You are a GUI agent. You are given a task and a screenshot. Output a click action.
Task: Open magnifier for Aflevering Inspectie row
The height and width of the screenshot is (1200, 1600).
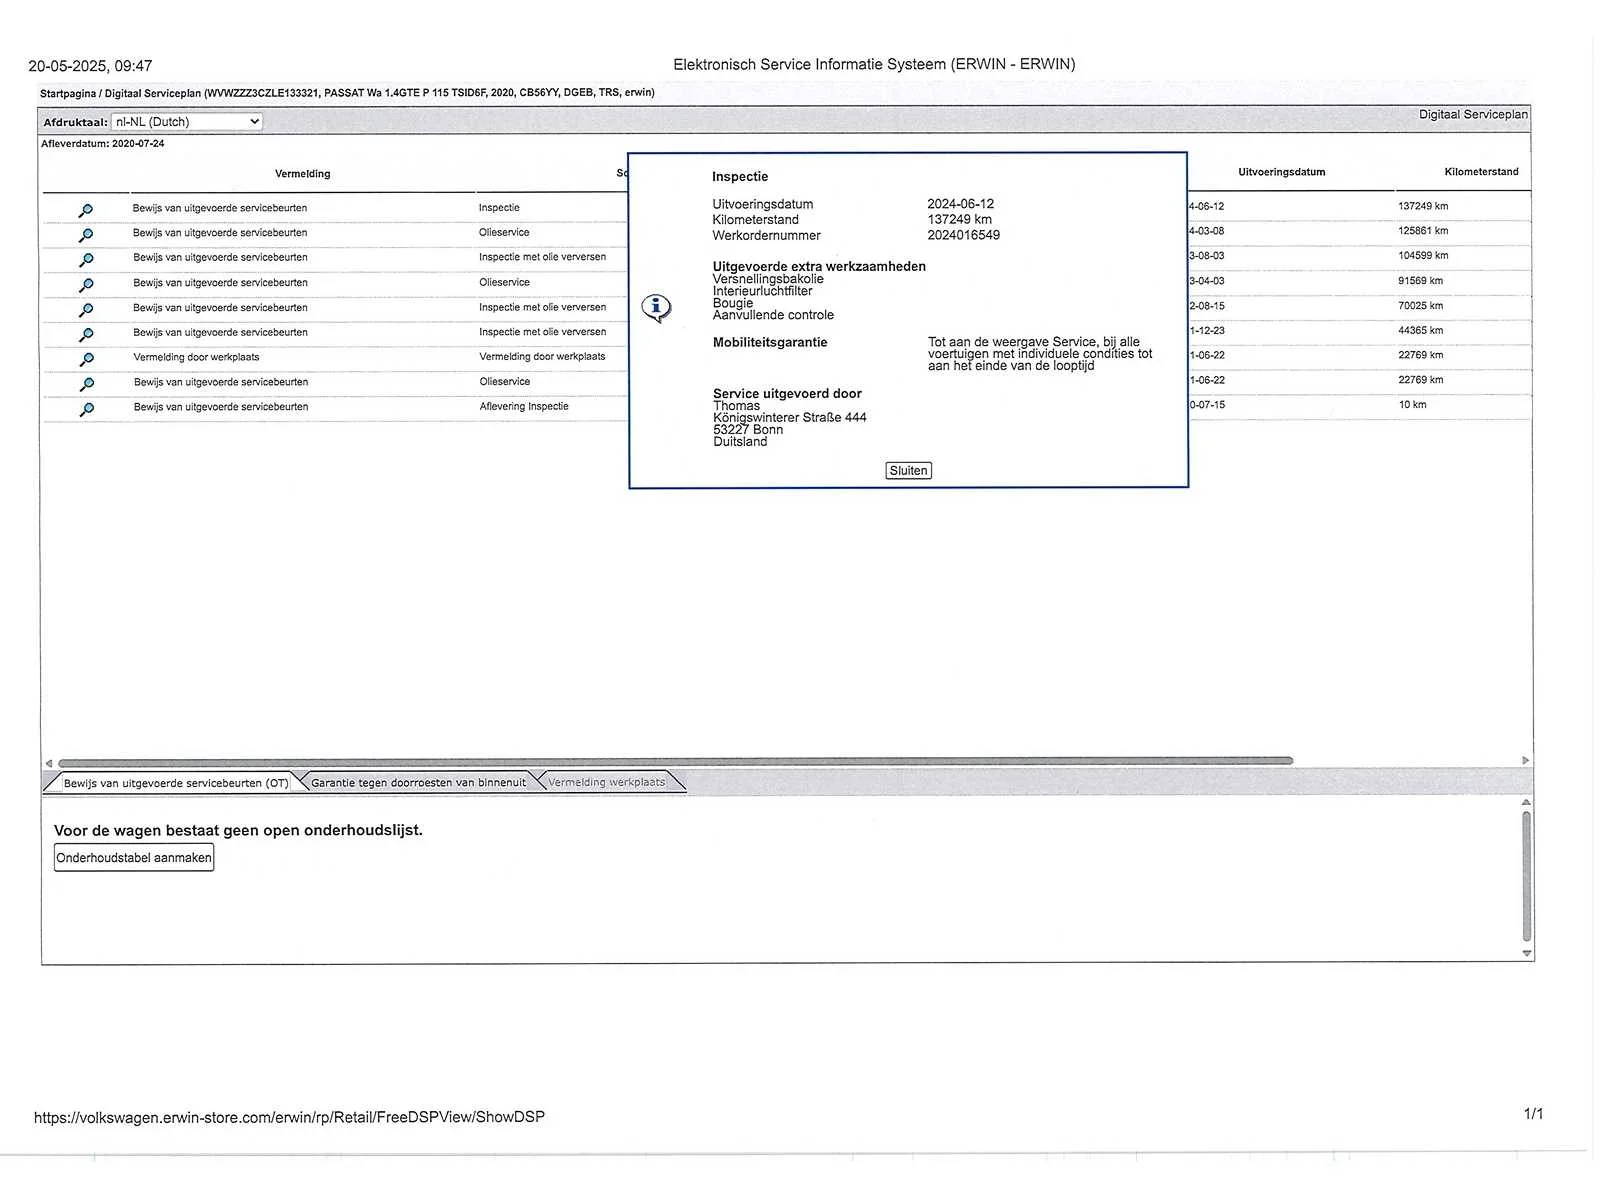86,409
